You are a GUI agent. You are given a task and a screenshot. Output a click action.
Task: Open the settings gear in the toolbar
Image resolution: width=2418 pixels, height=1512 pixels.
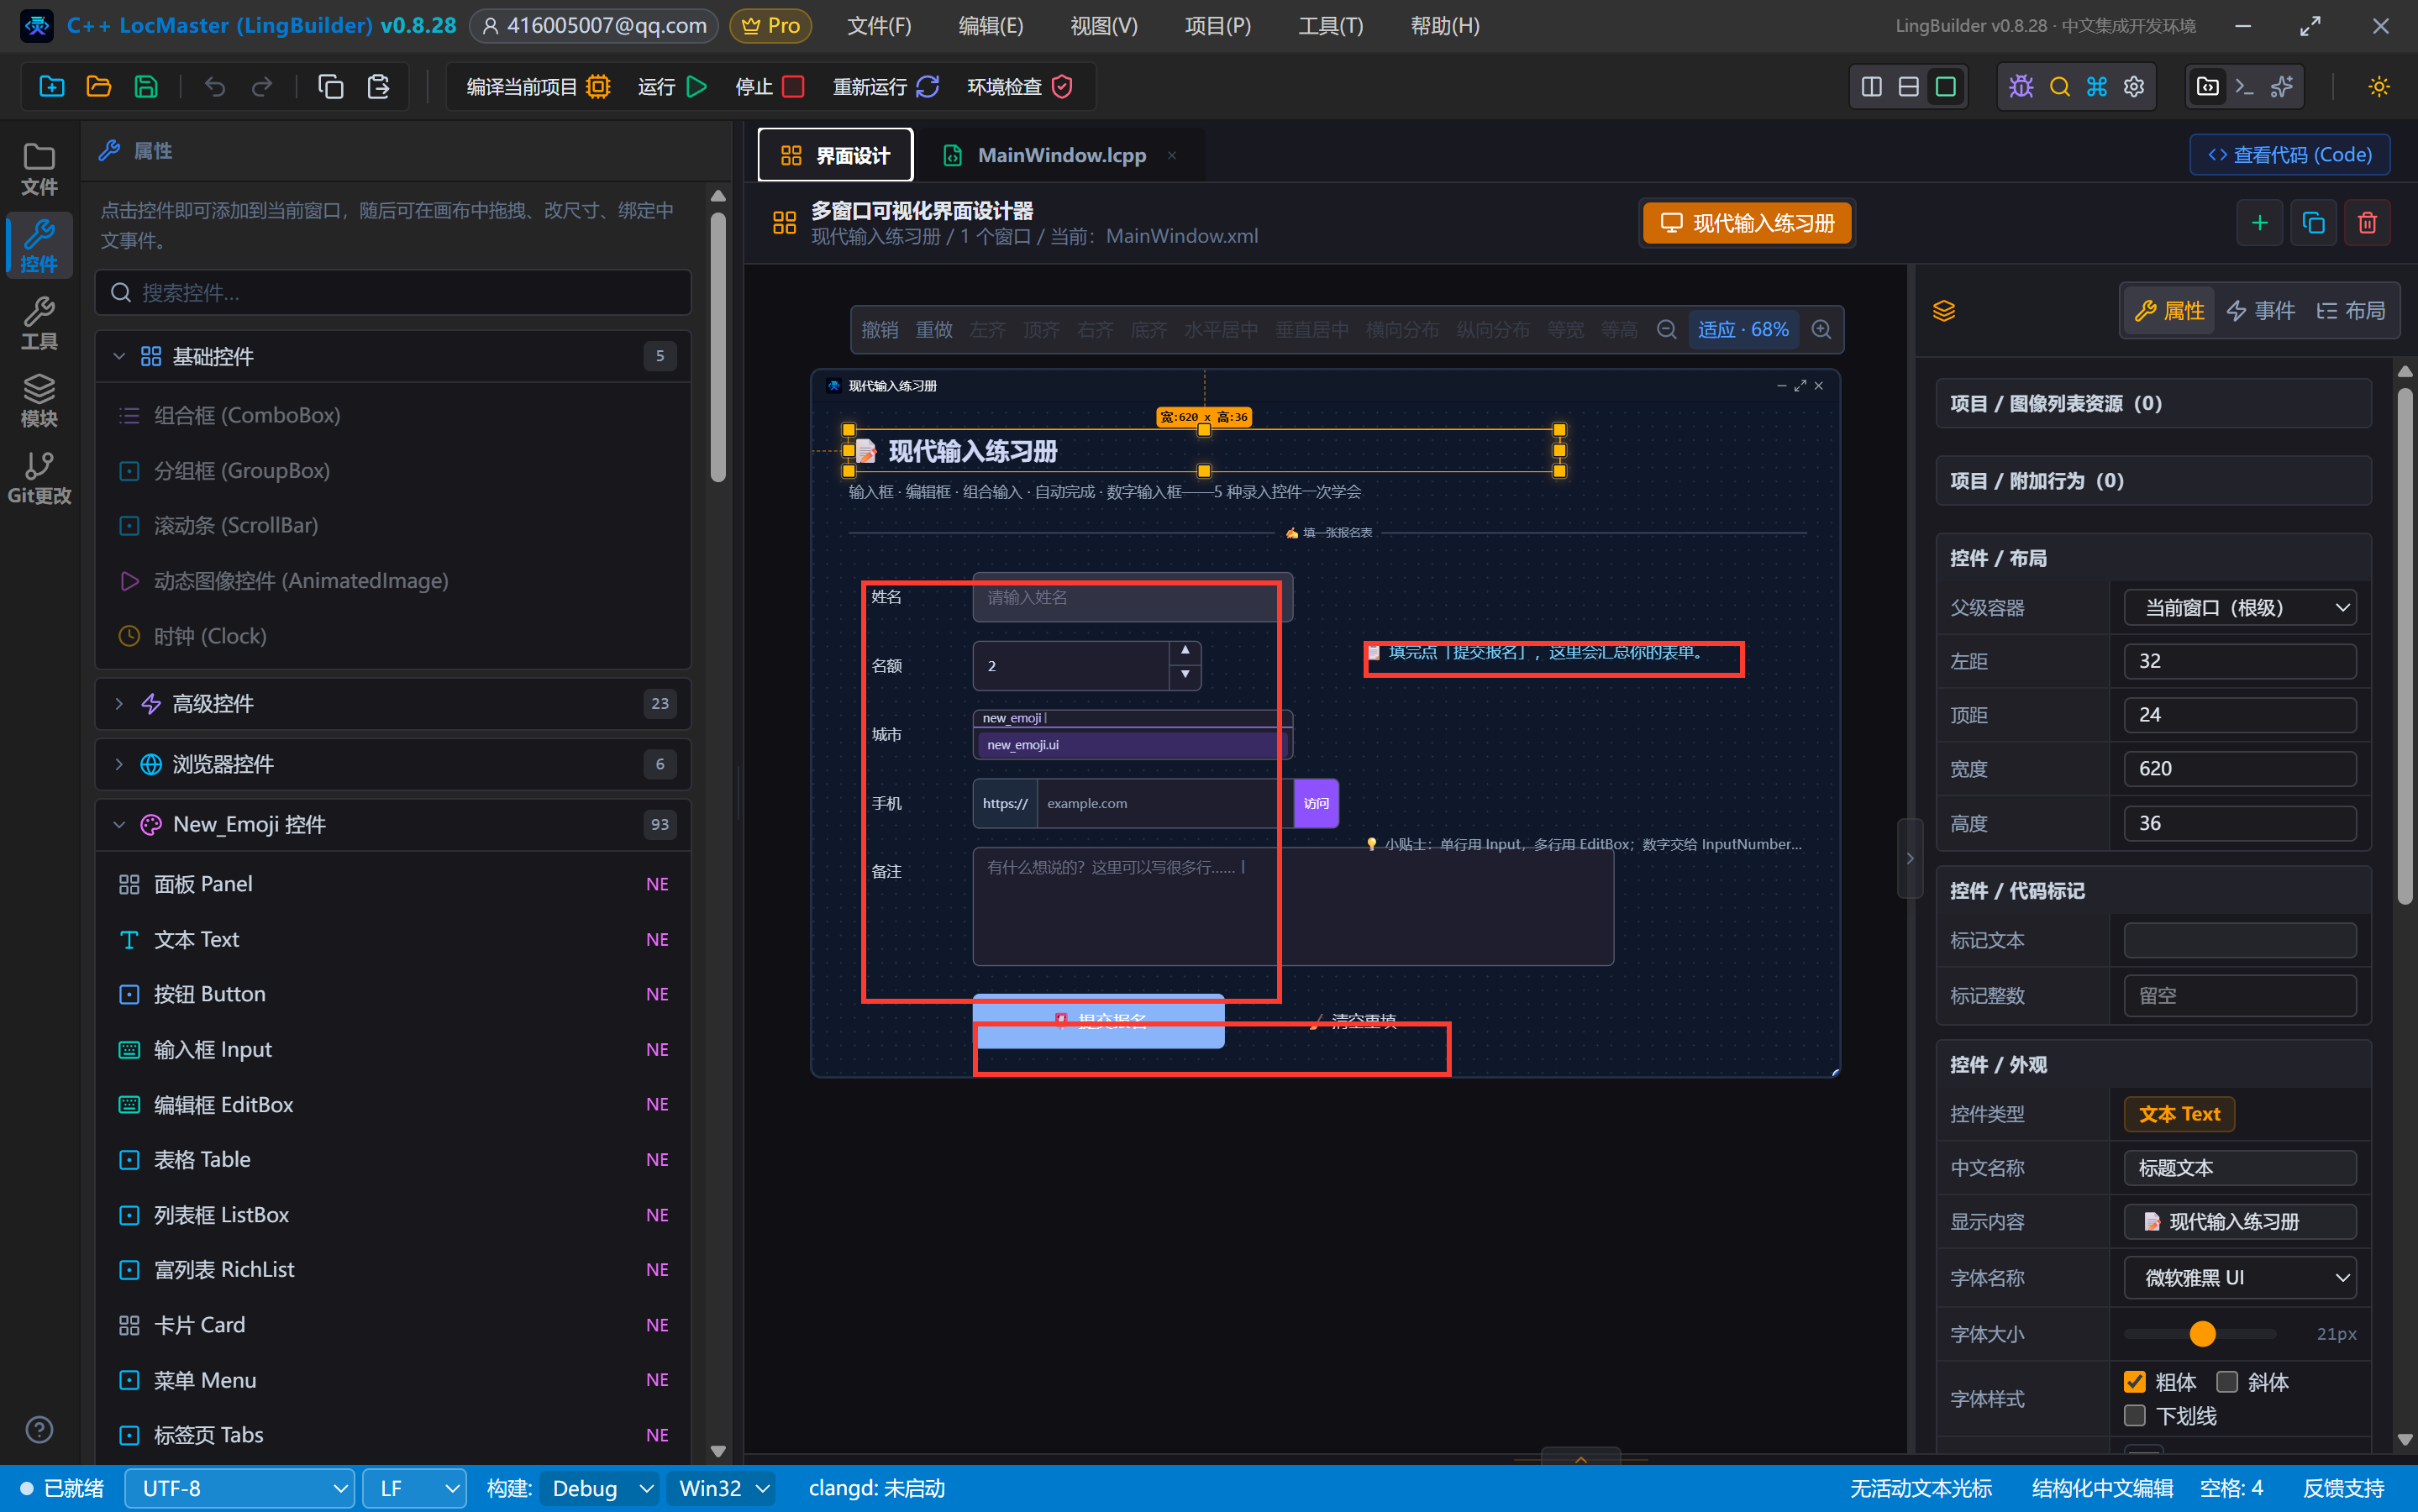coord(2134,87)
